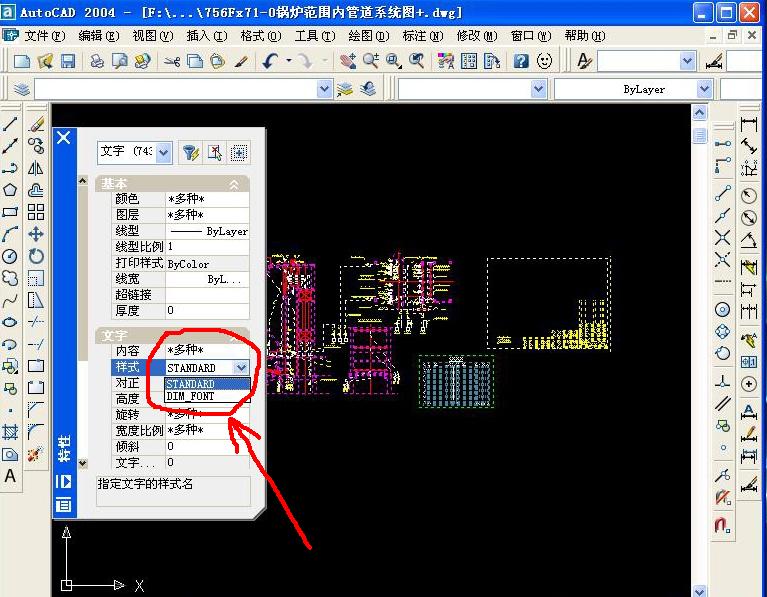Toggle PICKADD selection mode button in Properties
This screenshot has height=597, width=767.
[x=239, y=153]
